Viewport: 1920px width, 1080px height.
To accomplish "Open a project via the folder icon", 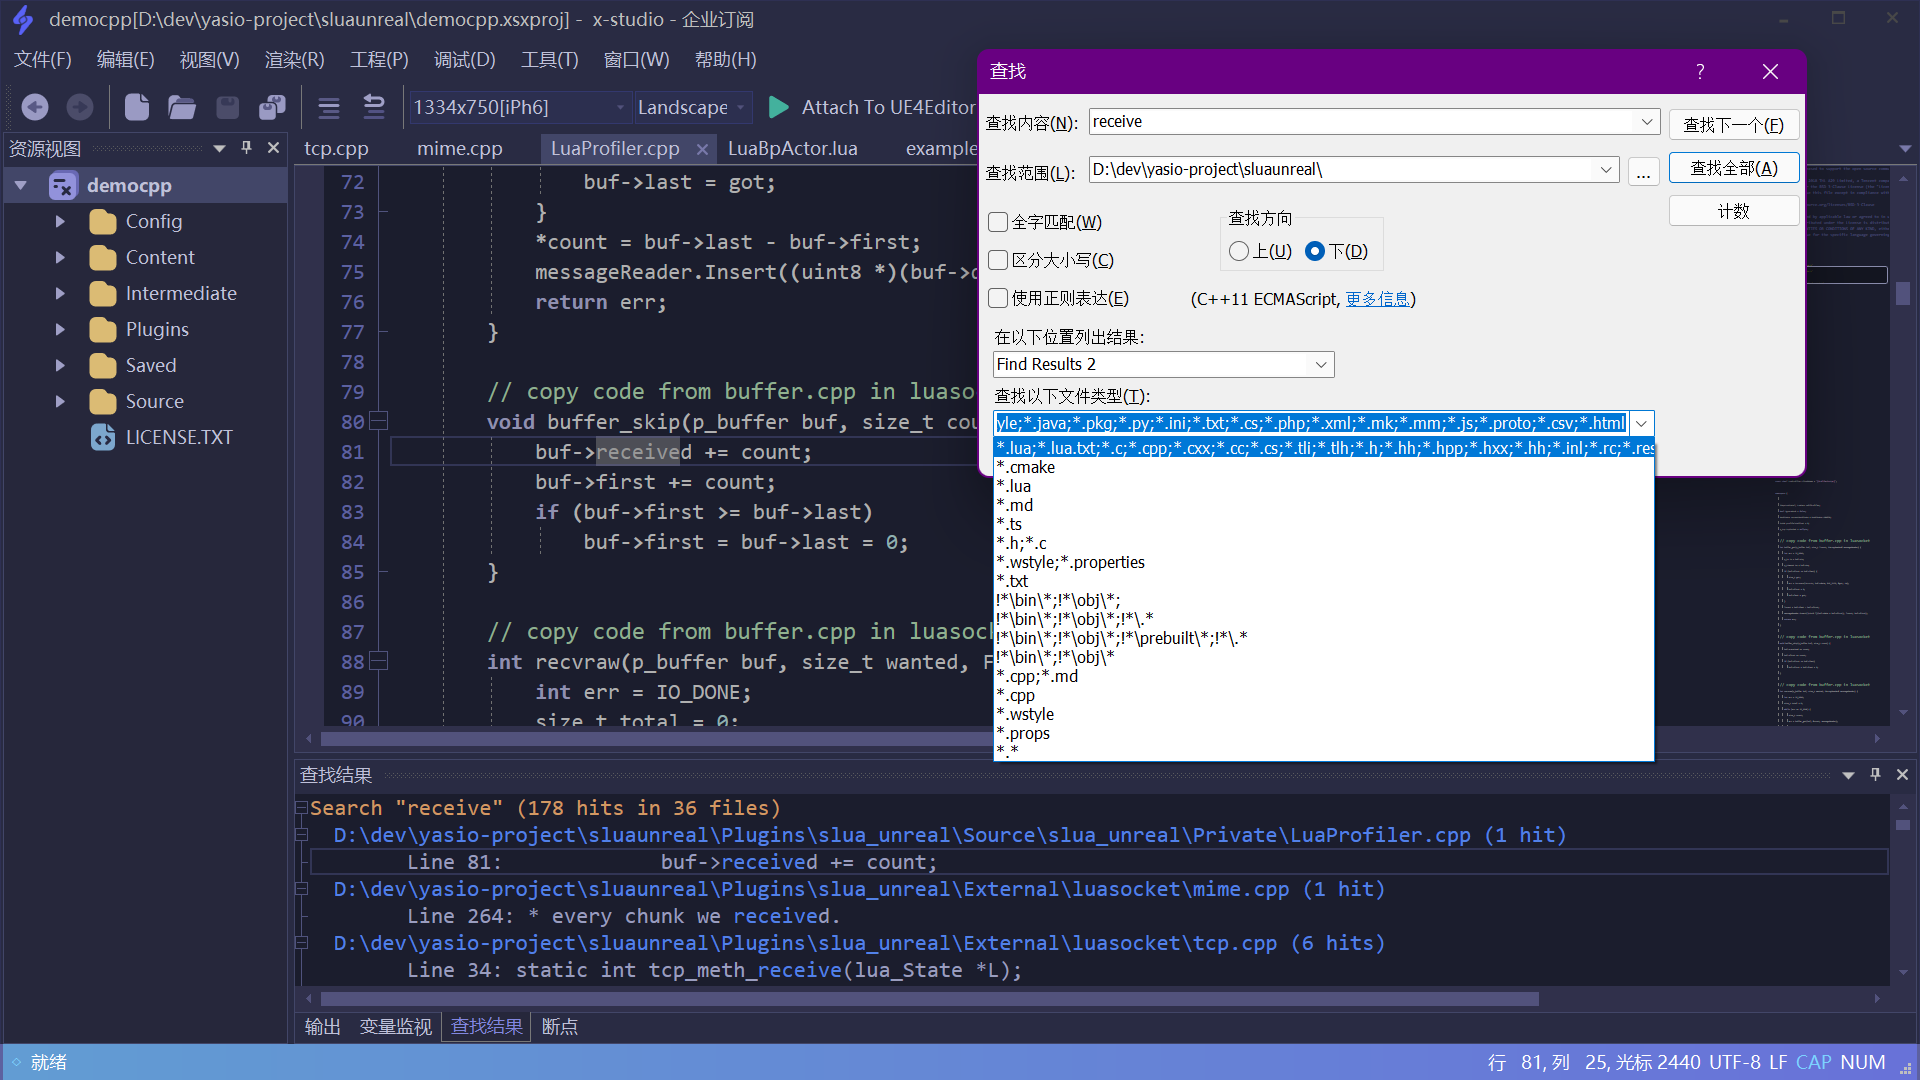I will coord(181,107).
